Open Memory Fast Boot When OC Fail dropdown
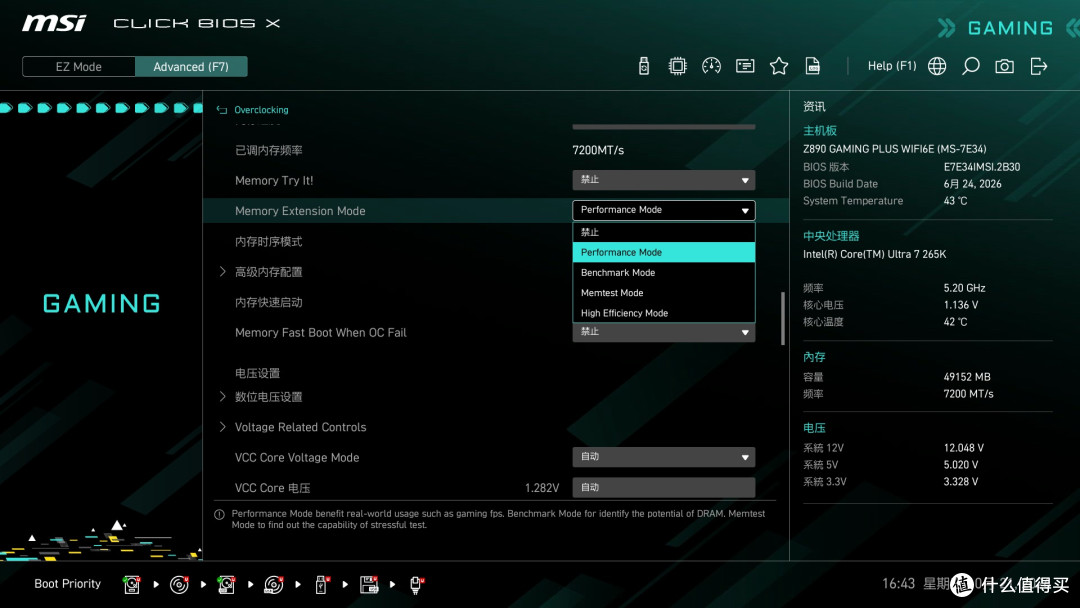The image size is (1080, 608). point(663,332)
